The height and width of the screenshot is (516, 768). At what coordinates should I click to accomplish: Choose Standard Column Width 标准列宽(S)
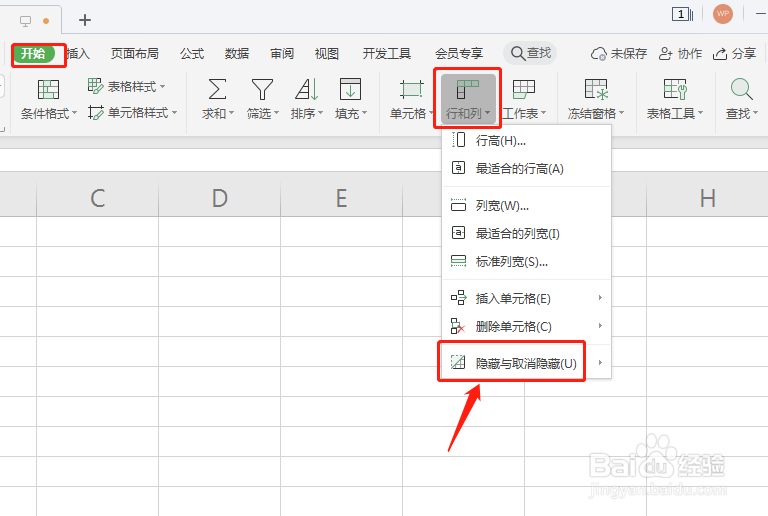[x=527, y=261]
